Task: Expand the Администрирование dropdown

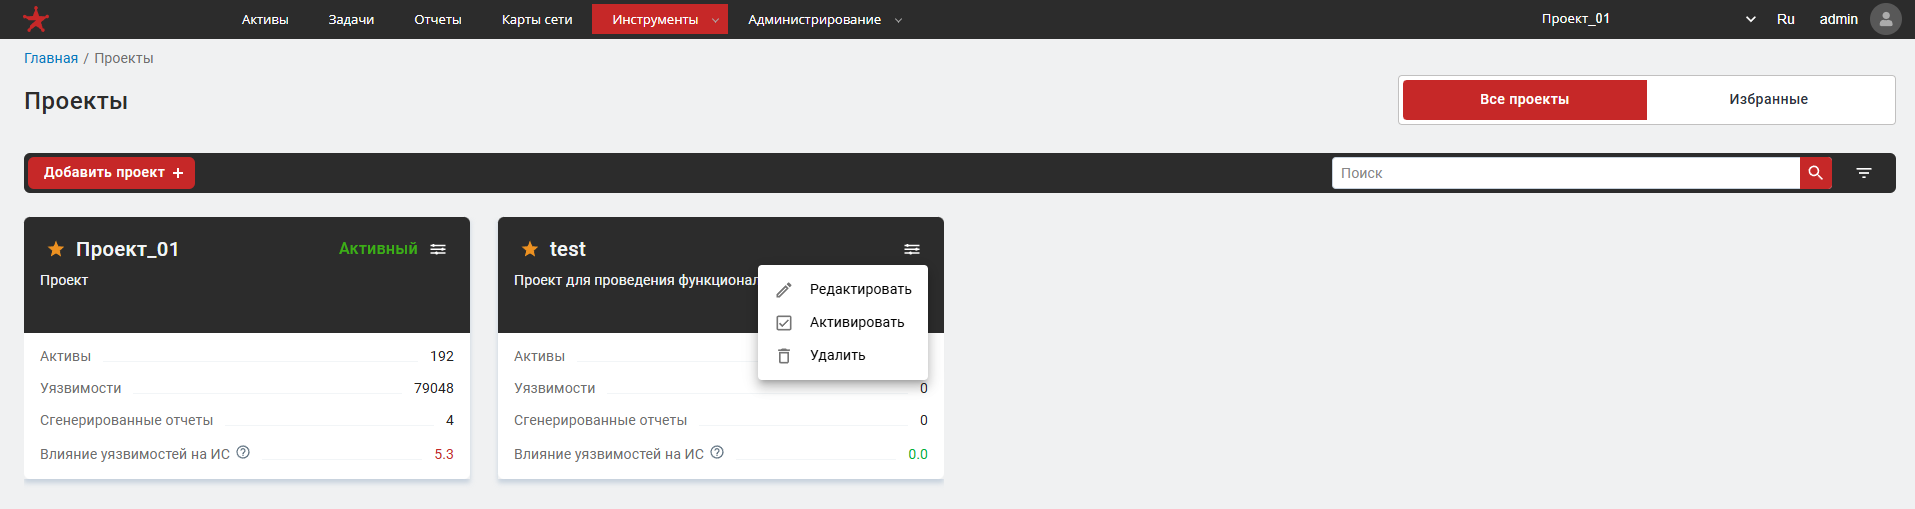Action: tap(825, 19)
